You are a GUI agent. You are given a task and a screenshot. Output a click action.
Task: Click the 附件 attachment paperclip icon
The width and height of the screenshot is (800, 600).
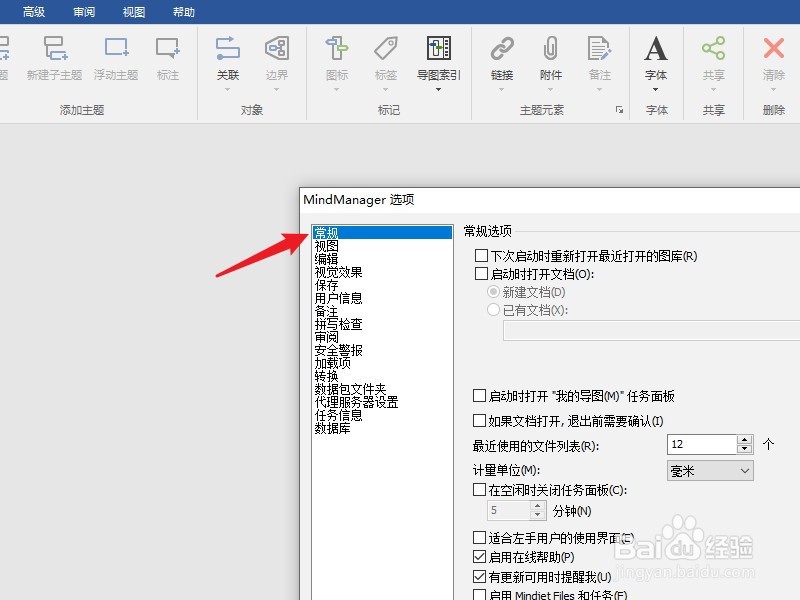[551, 48]
